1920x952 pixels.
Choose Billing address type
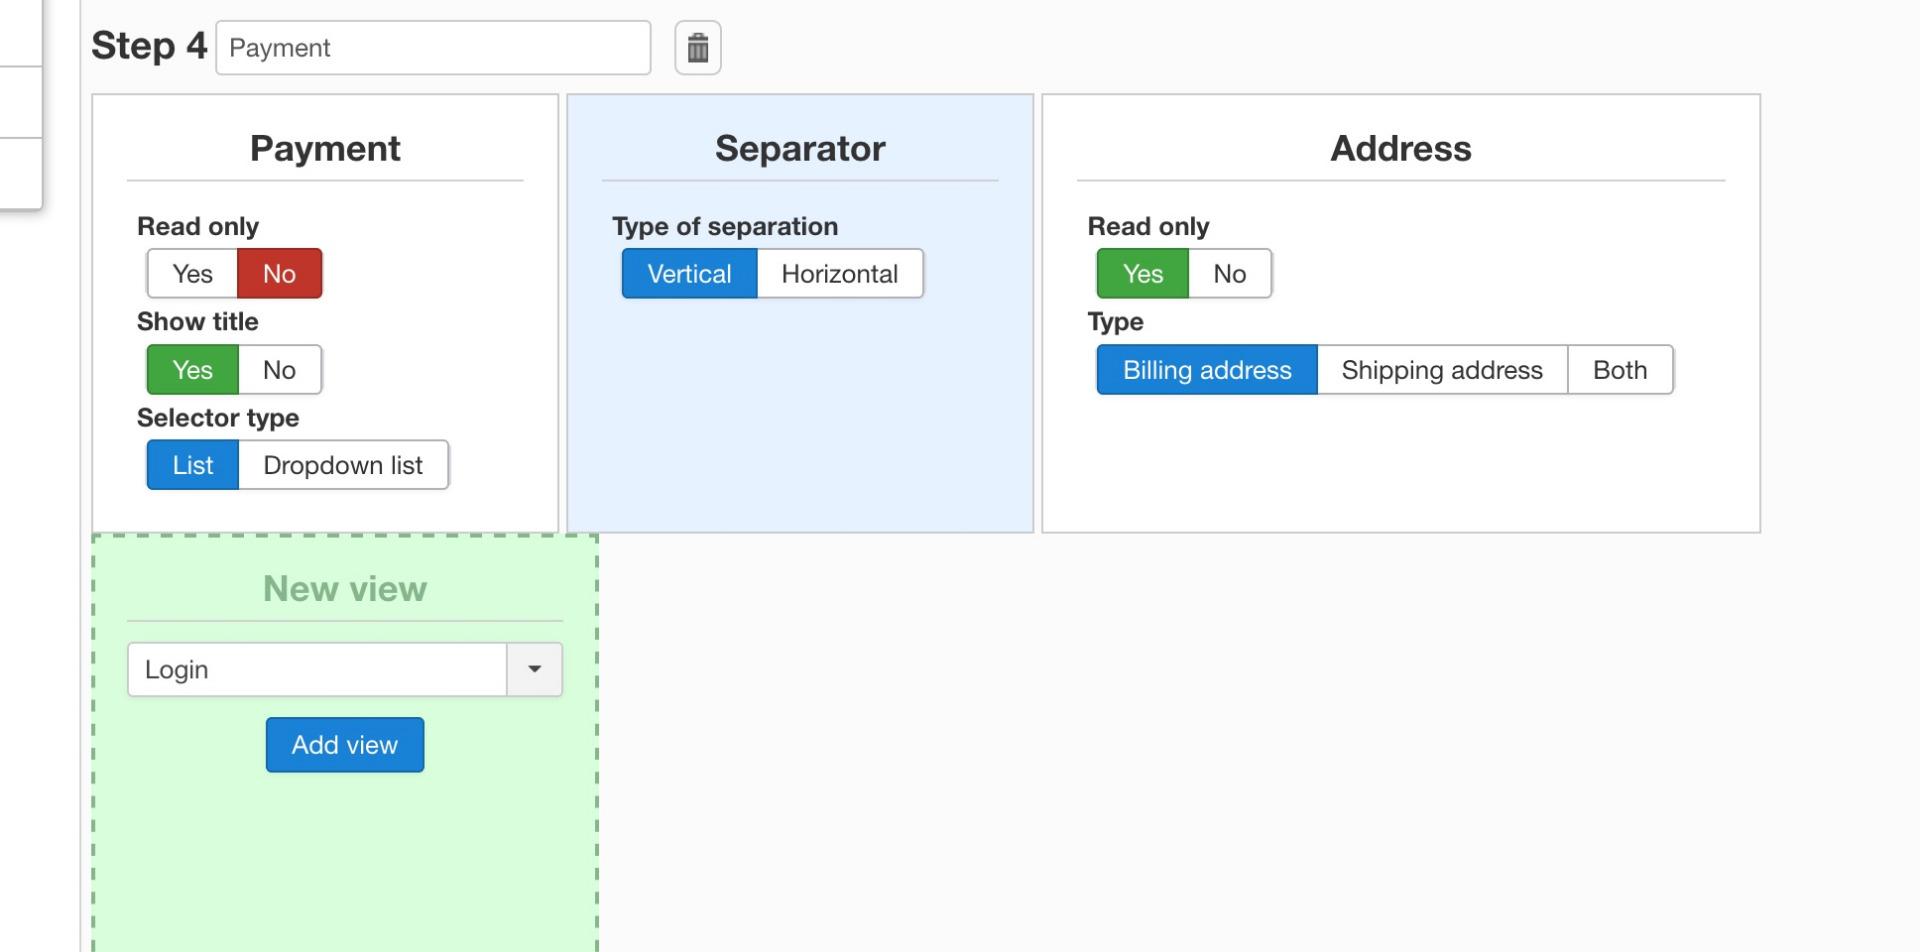1206,370
